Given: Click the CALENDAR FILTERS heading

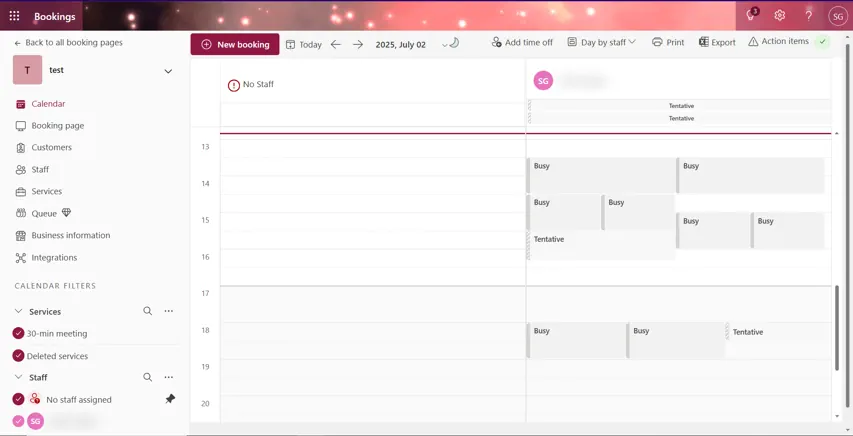Looking at the screenshot, I should tap(55, 286).
